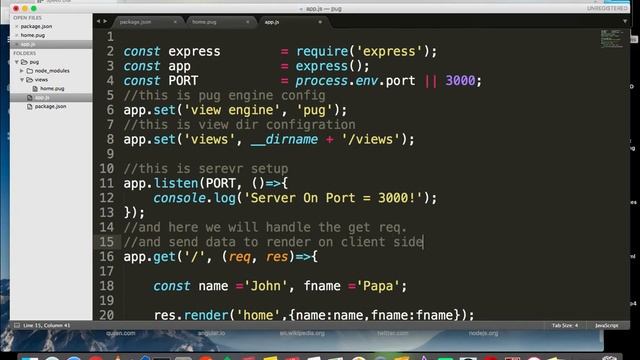Viewport: 640px width, 360px height.
Task: Click app.js file icon in Folders
Action: click(29, 98)
